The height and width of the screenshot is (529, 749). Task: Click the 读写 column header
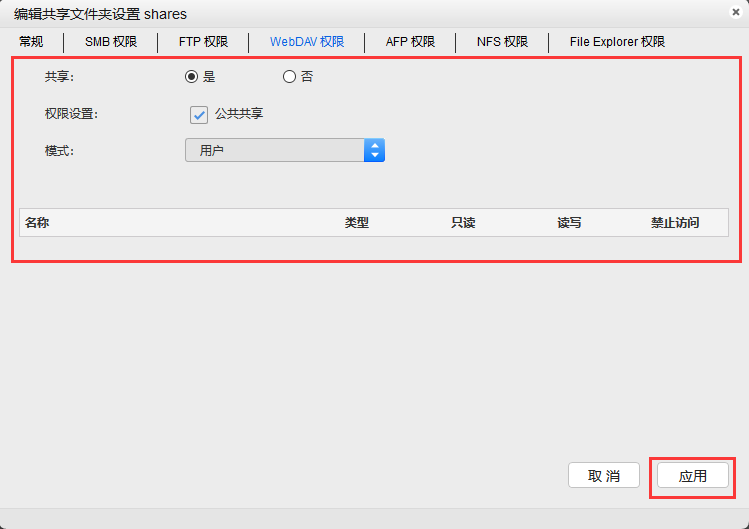click(569, 223)
